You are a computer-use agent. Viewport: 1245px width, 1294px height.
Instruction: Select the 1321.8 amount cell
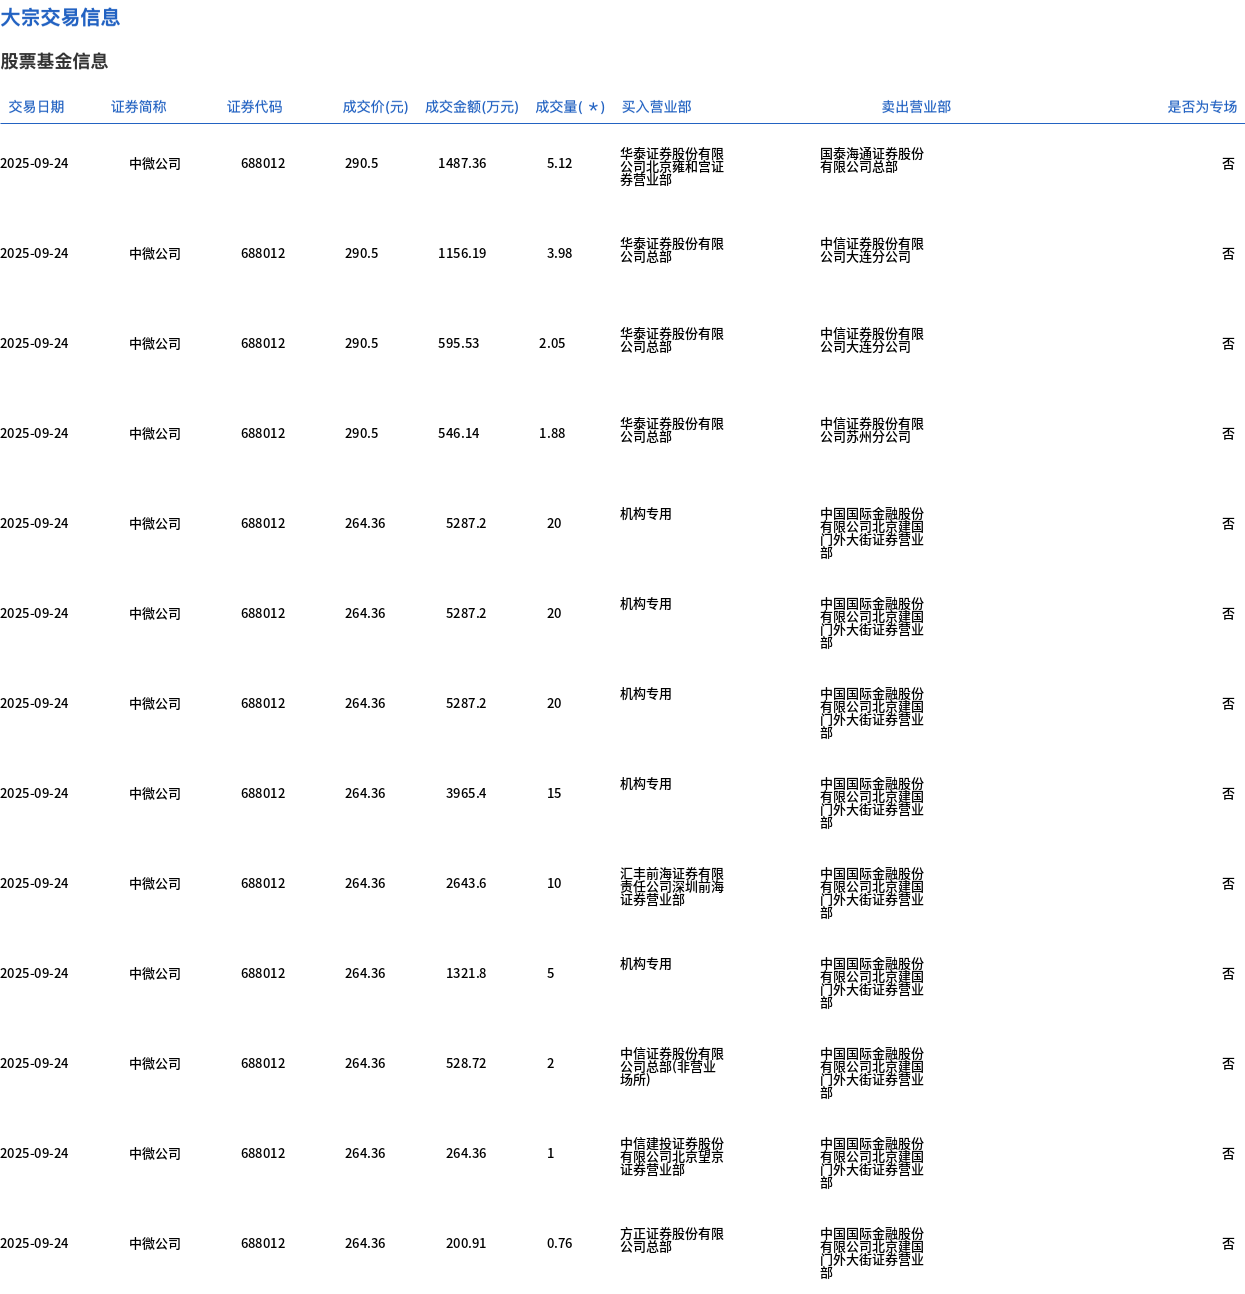coord(466,973)
